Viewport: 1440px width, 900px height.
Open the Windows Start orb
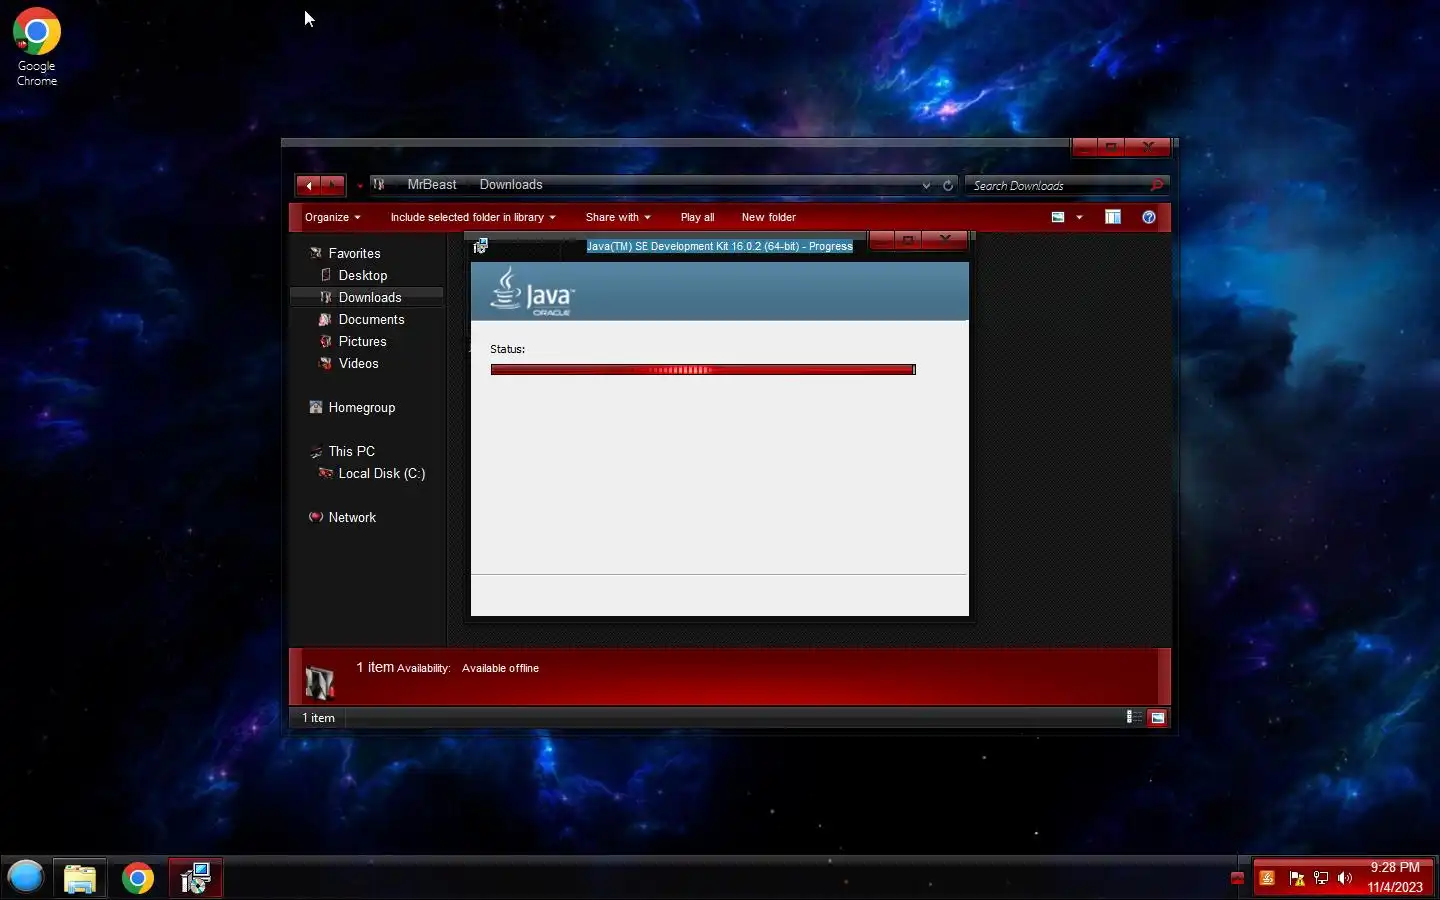[26, 877]
